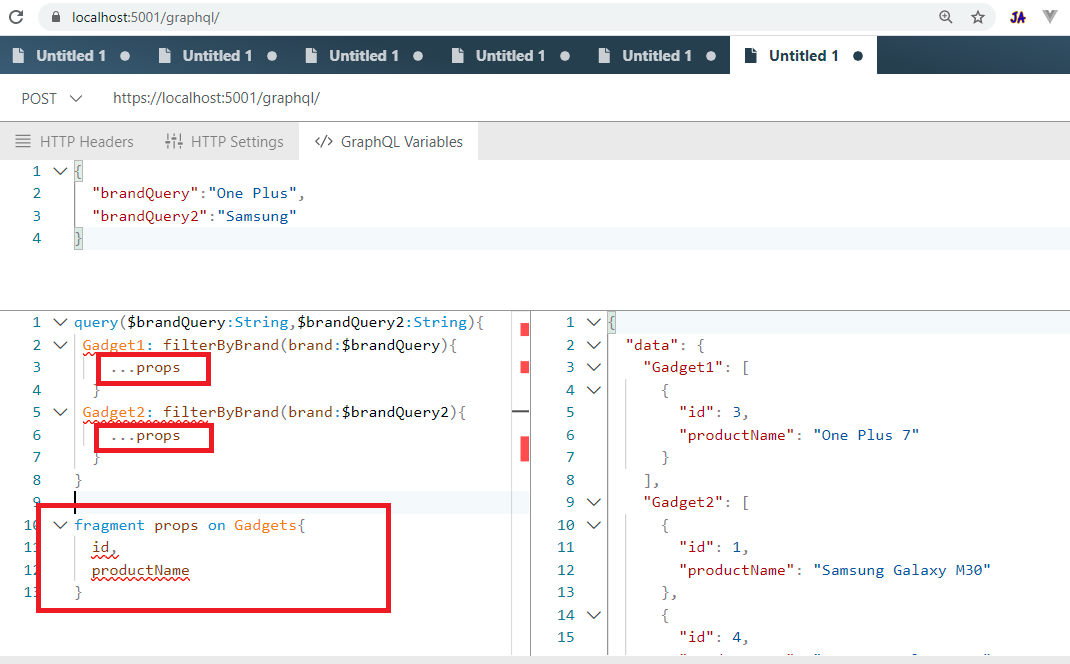Open the JA profile avatar menu
The image size is (1070, 664).
(x=1017, y=17)
